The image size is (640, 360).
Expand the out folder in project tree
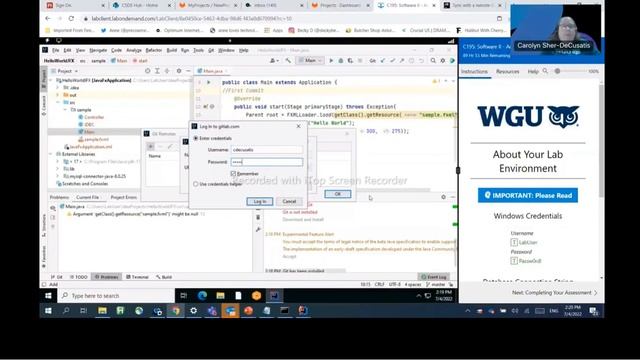58,95
